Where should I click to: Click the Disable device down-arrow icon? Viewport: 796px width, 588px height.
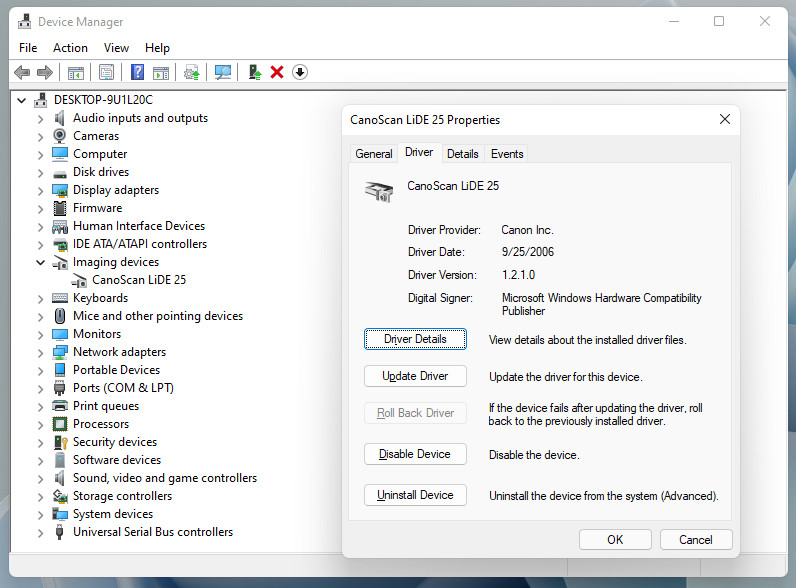[x=300, y=72]
